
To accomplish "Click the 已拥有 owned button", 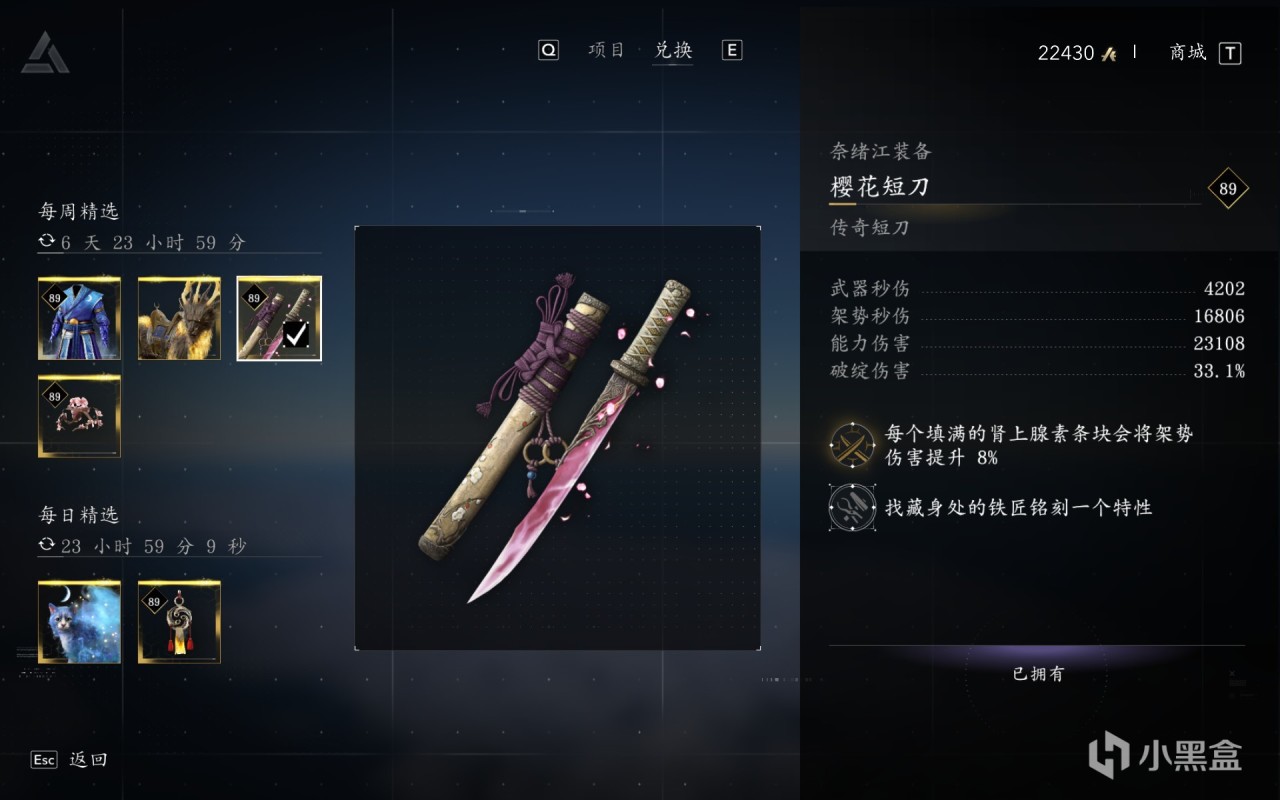I will (x=1038, y=674).
